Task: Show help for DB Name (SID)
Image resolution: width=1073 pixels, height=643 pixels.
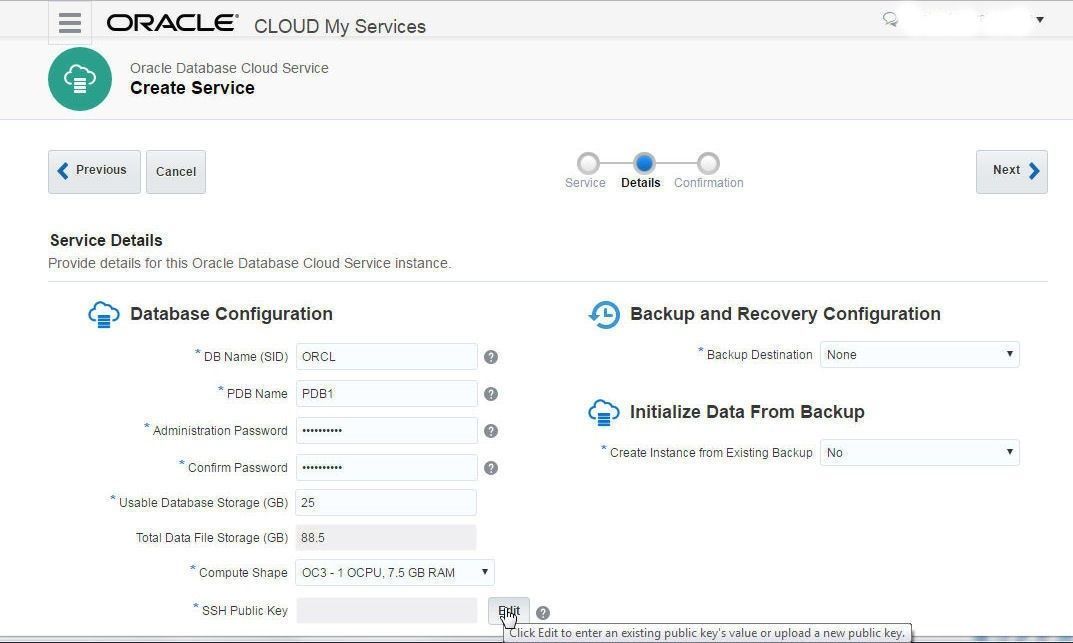Action: (x=491, y=357)
